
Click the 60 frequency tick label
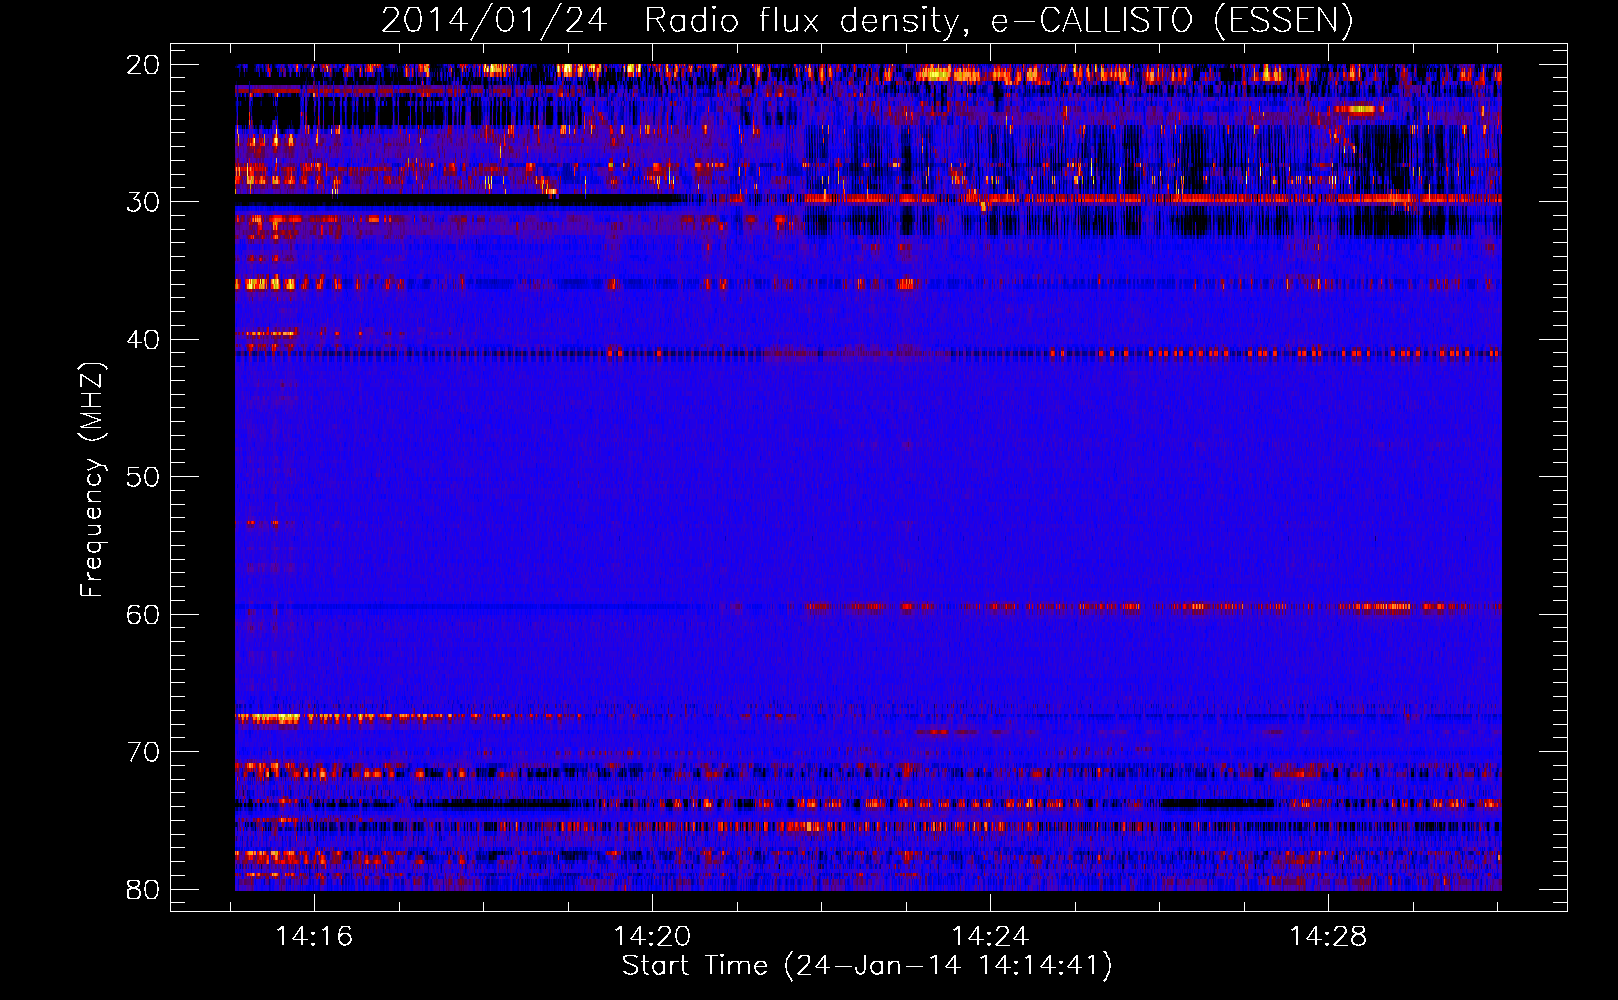[x=143, y=614]
